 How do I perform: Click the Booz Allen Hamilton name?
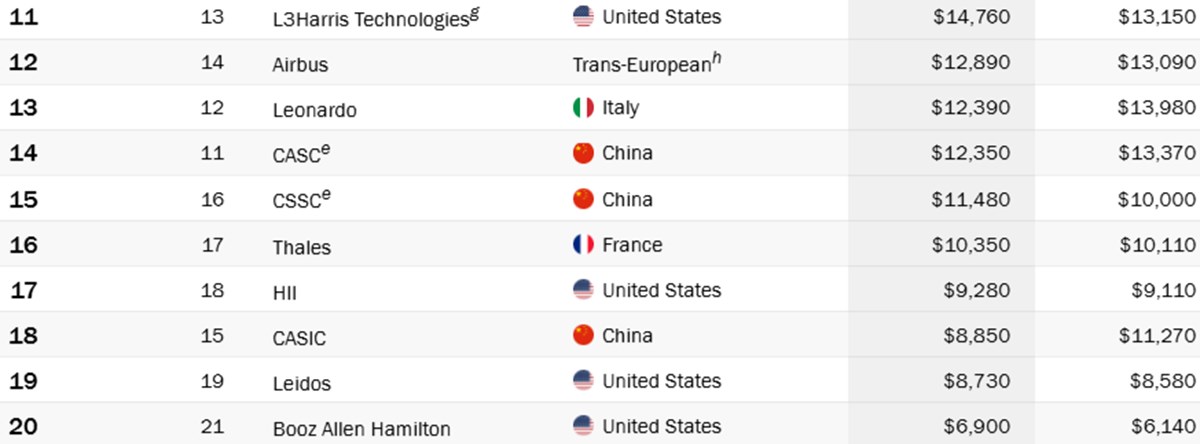tap(362, 429)
